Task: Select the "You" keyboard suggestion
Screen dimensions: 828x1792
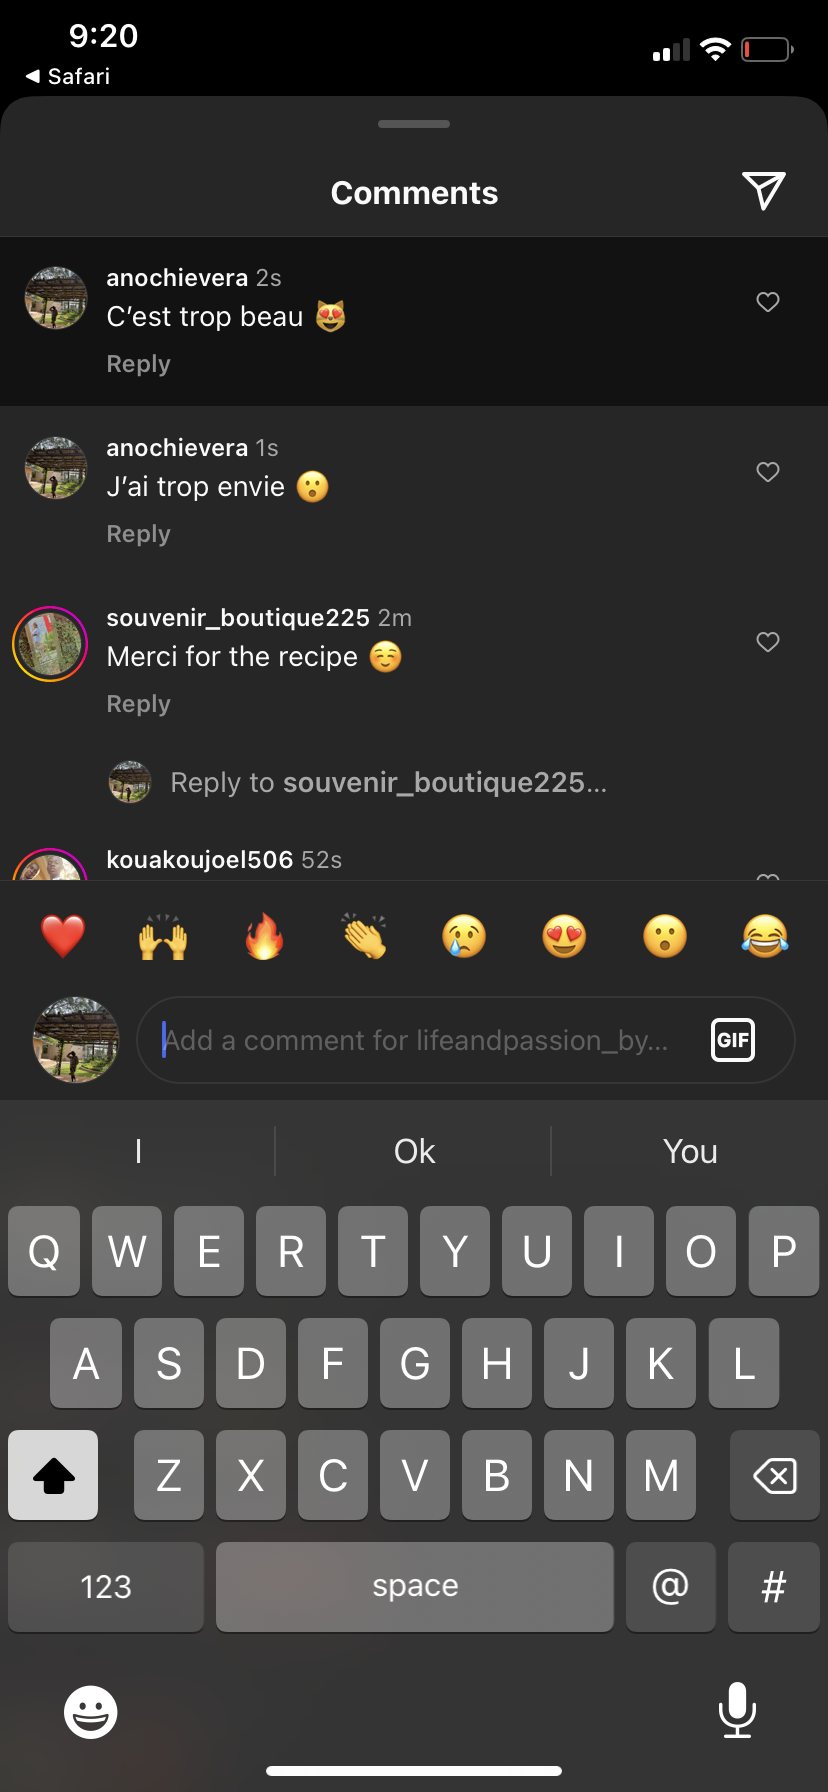Action: 690,1152
